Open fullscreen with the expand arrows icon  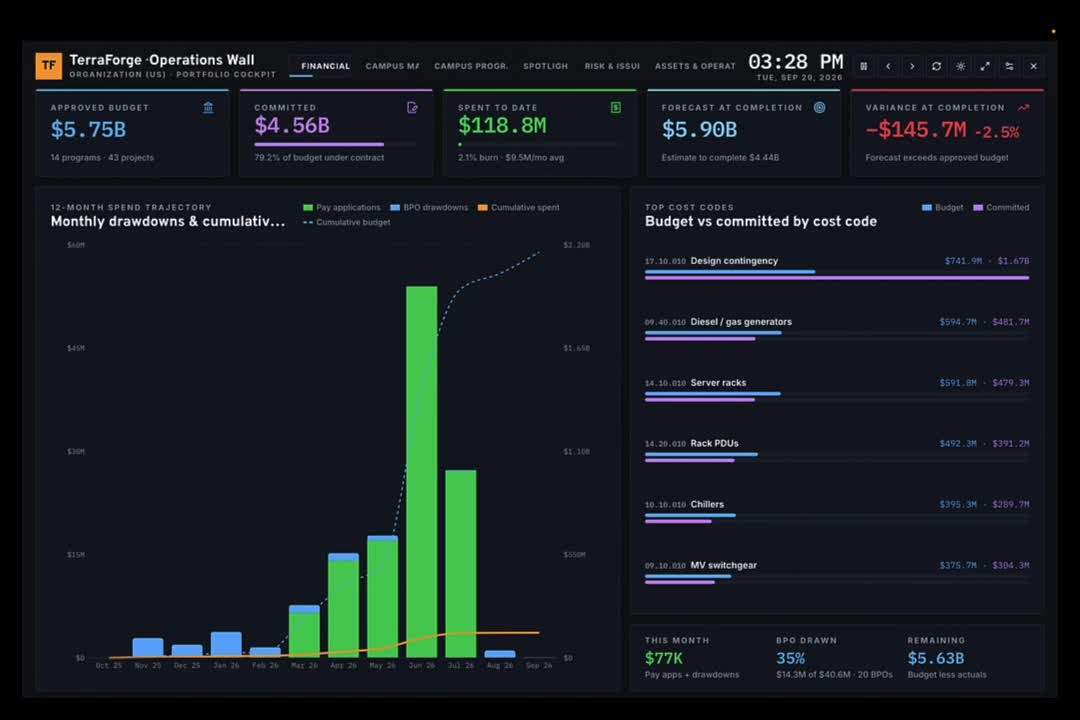tap(985, 66)
